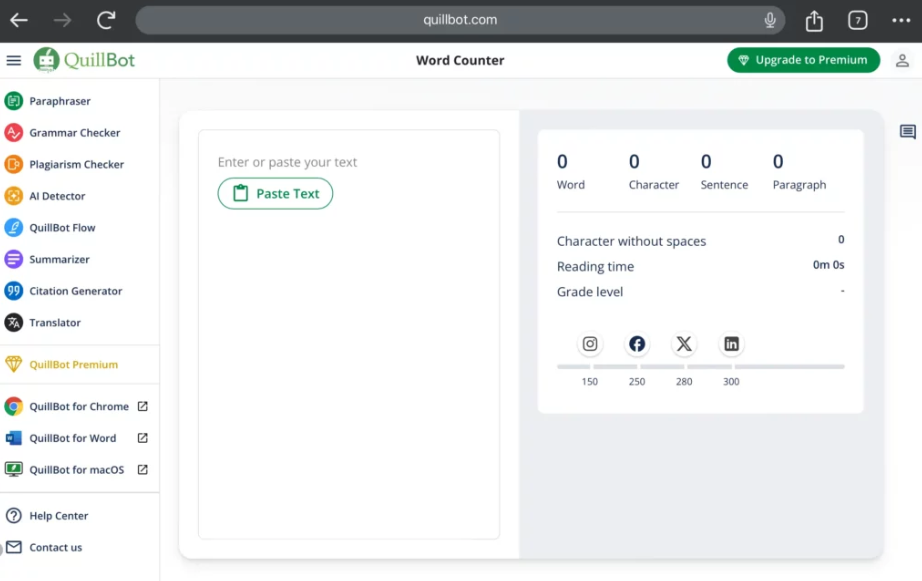The image size is (922, 581).
Task: Click Character without spaces row
Action: 700,241
